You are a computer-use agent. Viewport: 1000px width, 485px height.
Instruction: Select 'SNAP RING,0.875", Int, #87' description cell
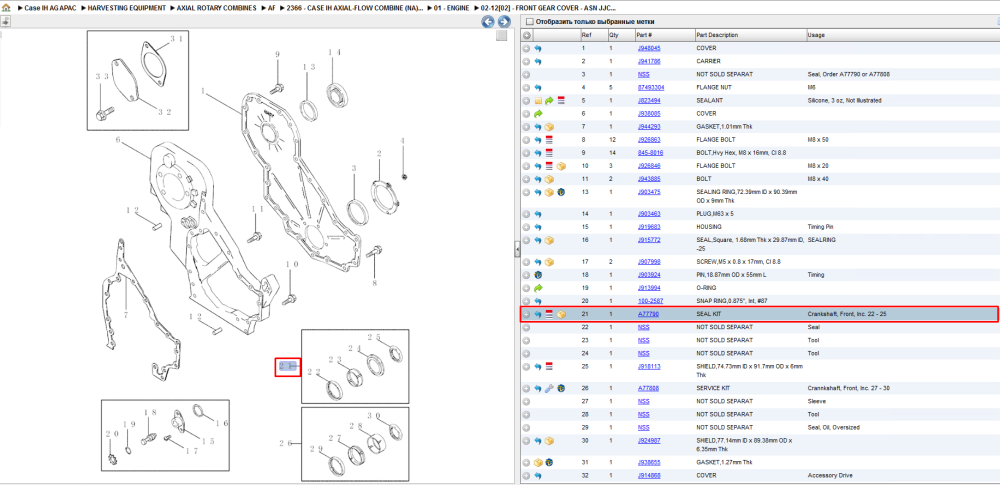pyautogui.click(x=730, y=301)
